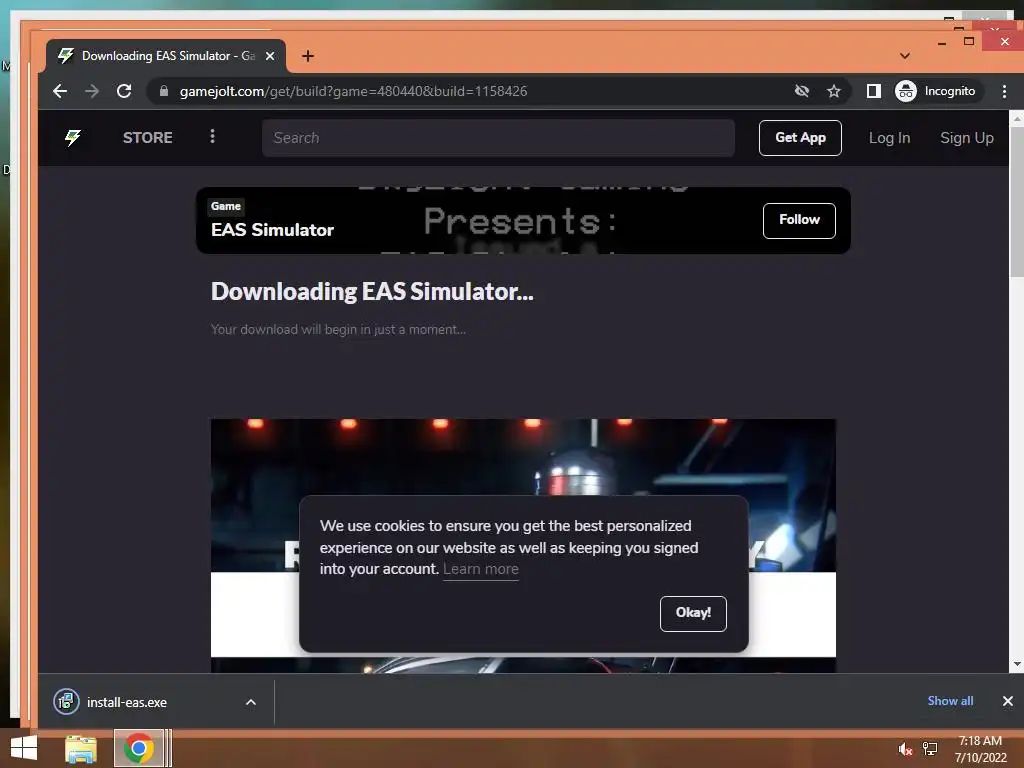
Task: Show all downloads
Action: click(950, 701)
